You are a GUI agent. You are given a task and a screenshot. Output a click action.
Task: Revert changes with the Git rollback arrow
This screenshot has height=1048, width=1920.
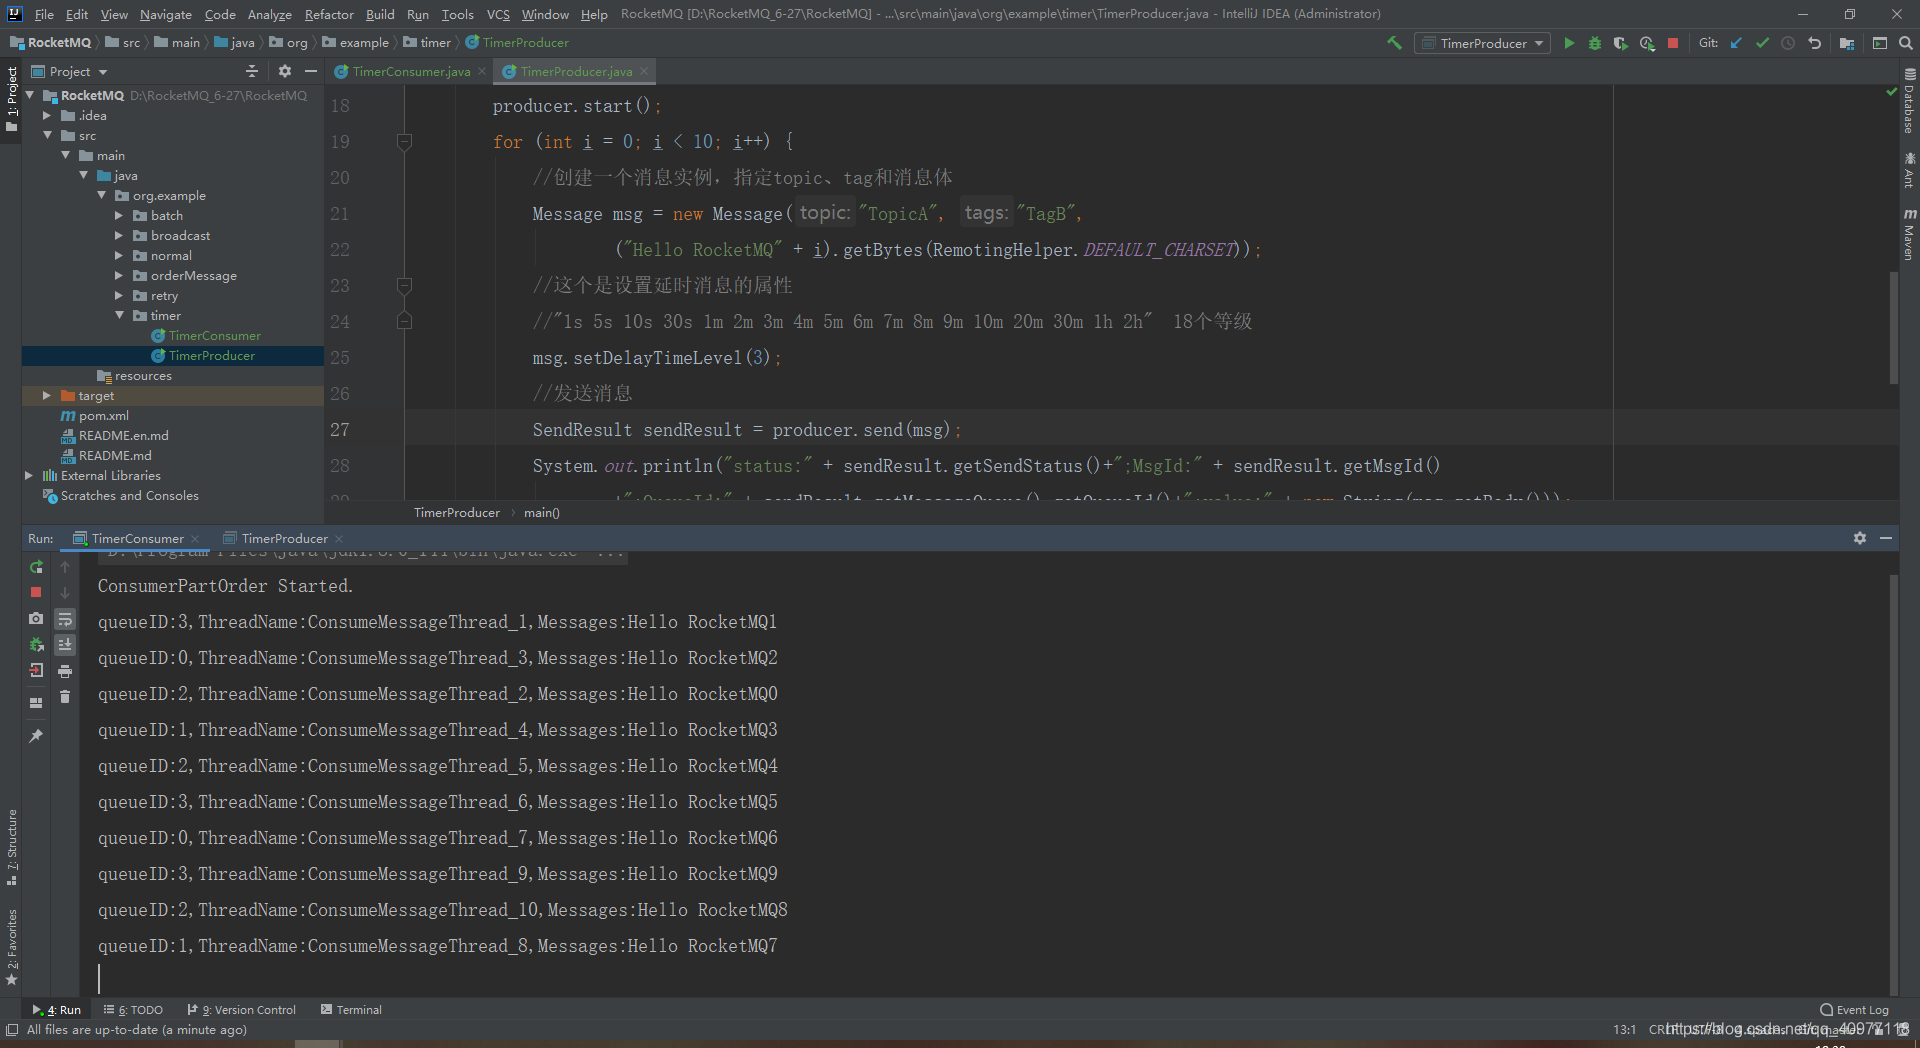[x=1814, y=43]
